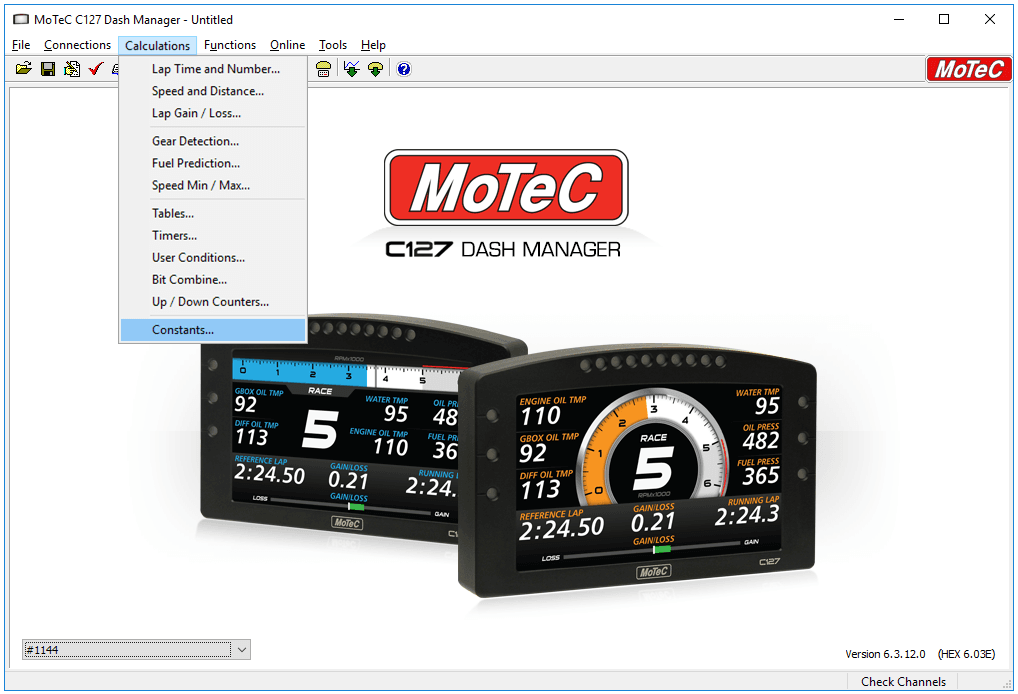Select Timers... in Calculations menu
1018x694 pixels.
[213, 235]
